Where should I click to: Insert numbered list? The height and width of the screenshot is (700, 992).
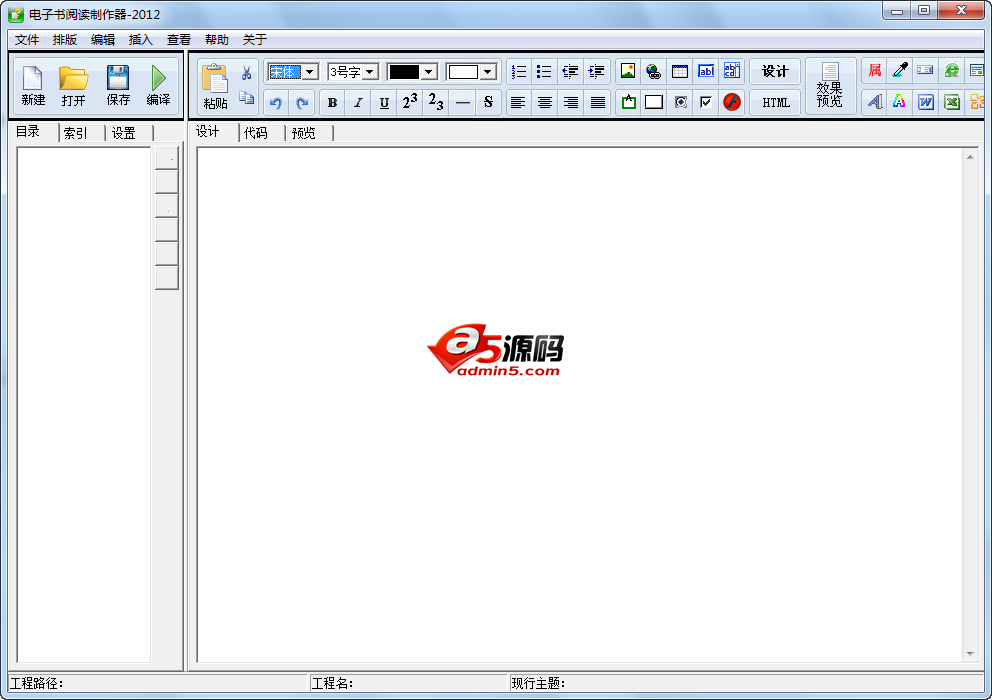click(519, 72)
